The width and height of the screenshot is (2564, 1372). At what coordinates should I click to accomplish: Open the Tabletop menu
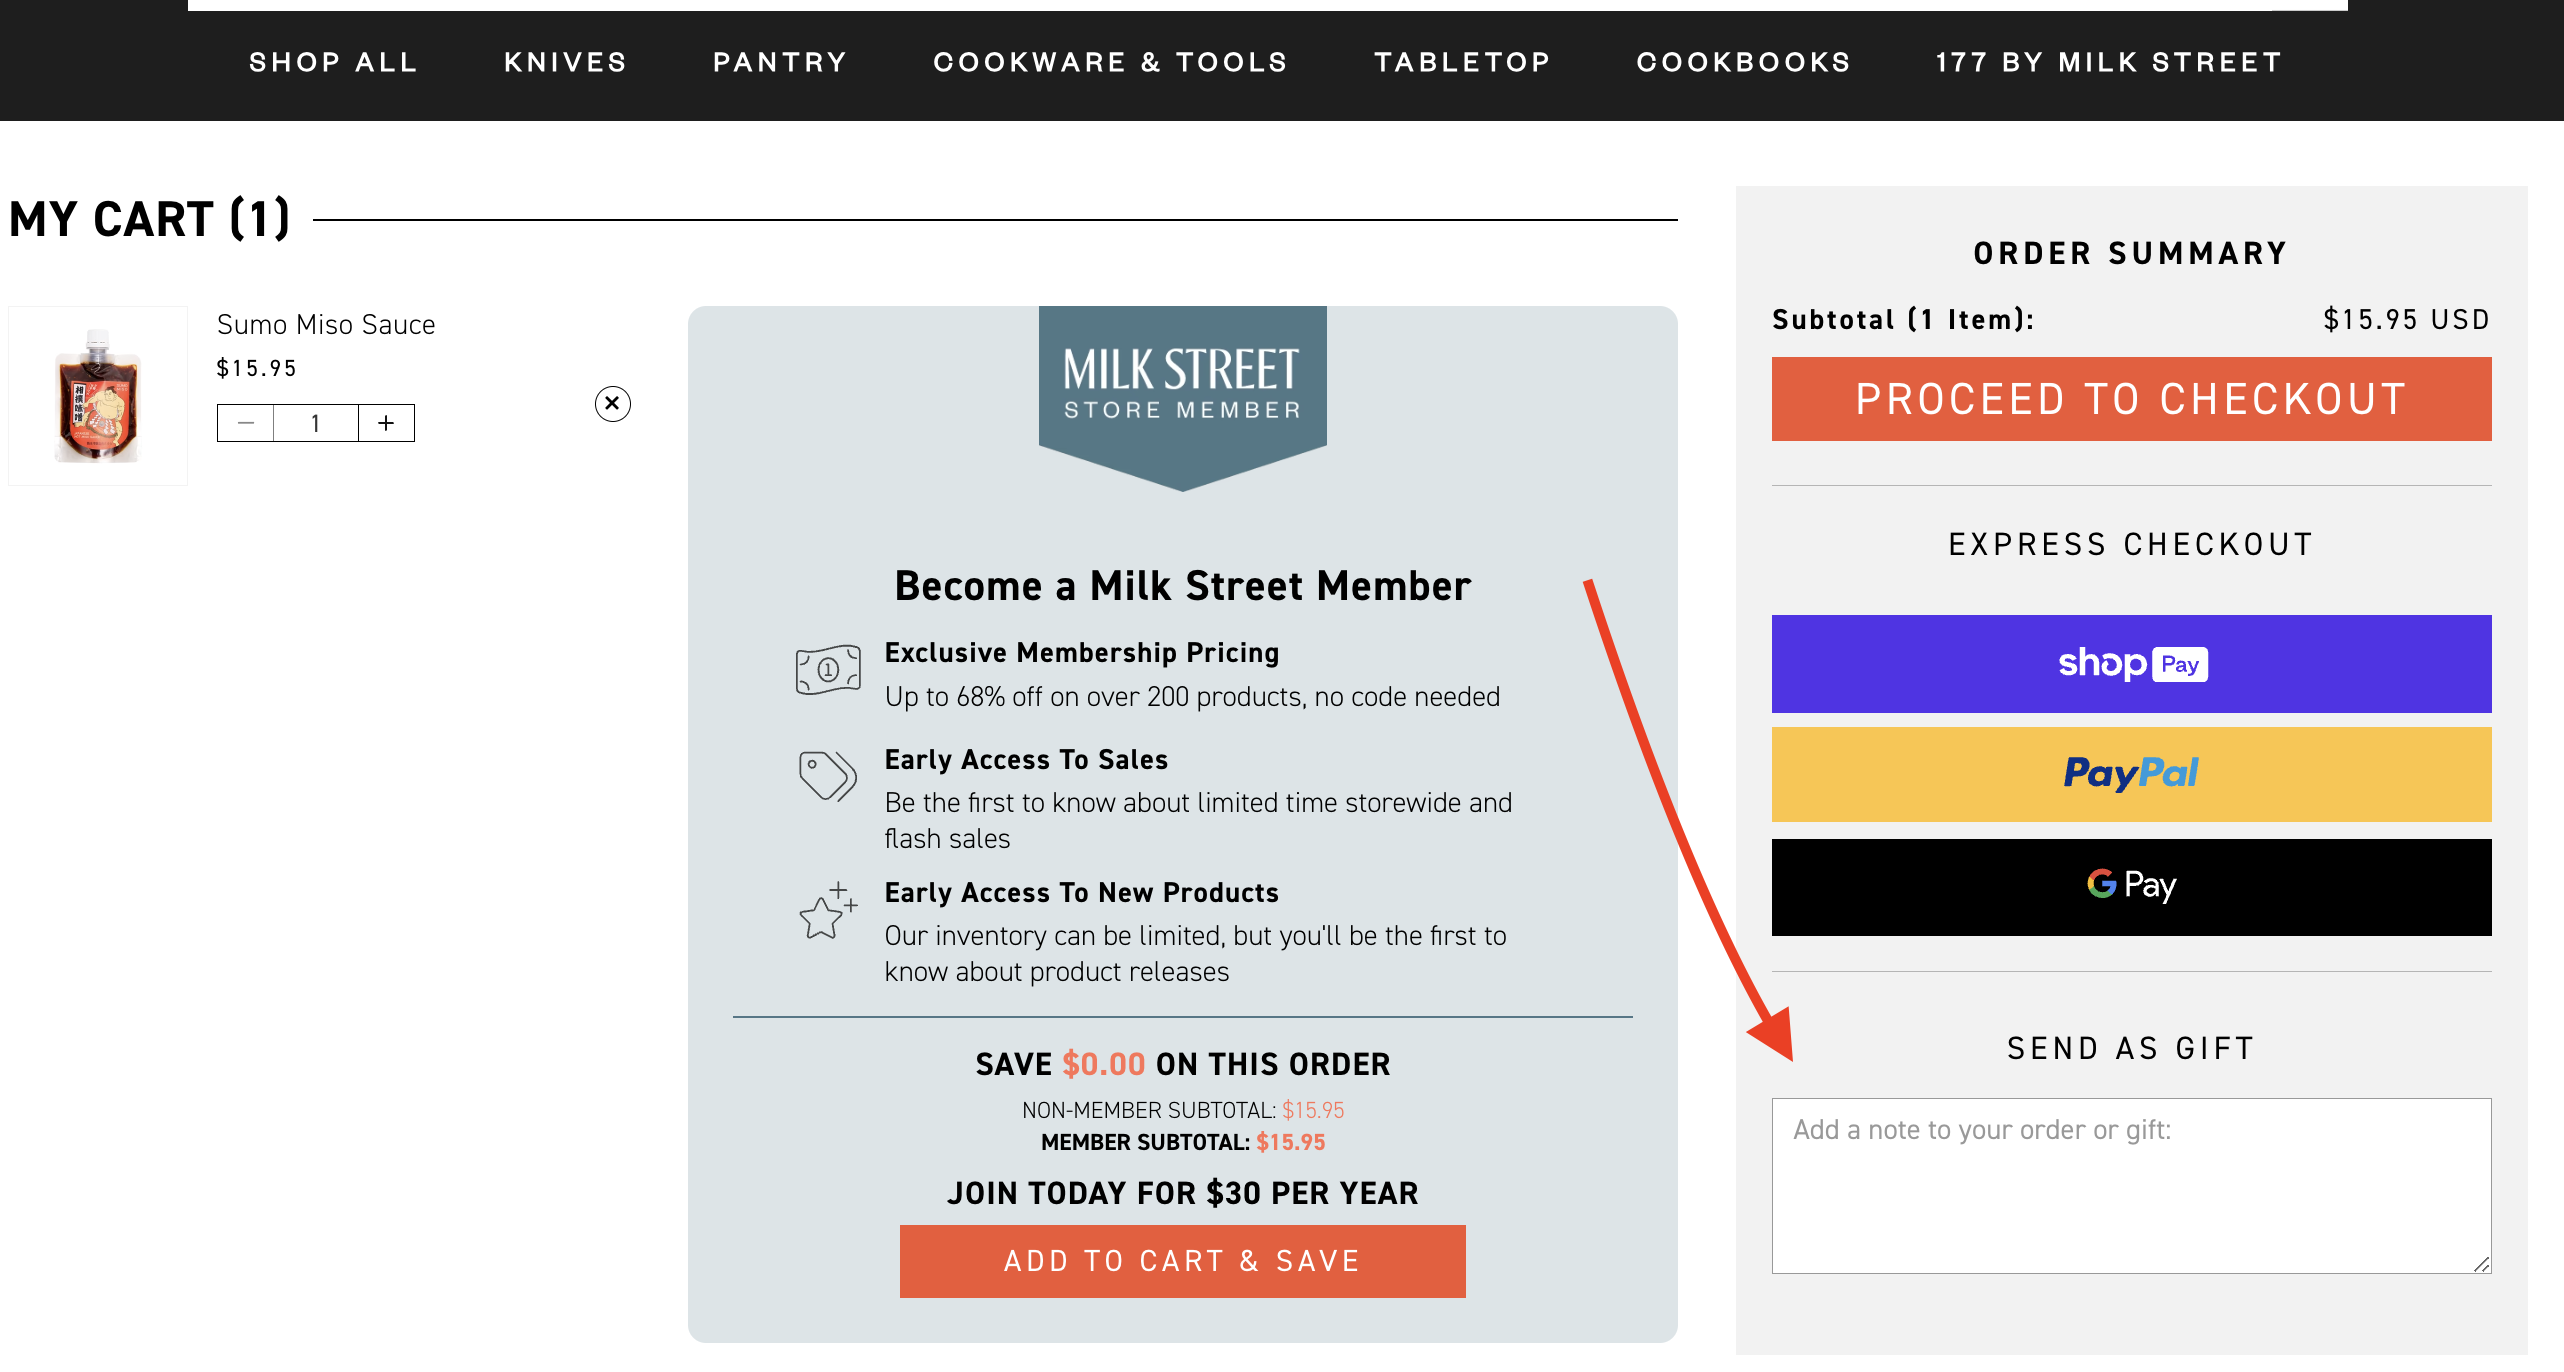[x=1462, y=62]
